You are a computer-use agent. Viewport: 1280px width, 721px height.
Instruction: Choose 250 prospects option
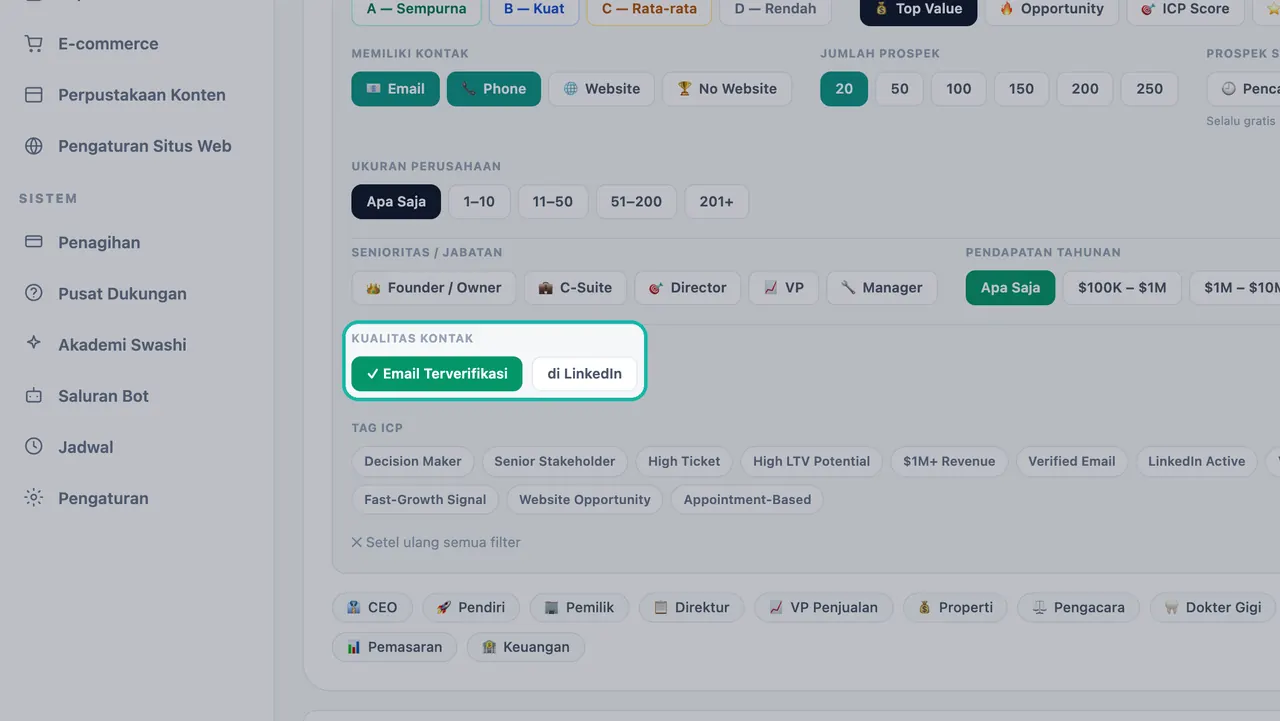[1150, 89]
